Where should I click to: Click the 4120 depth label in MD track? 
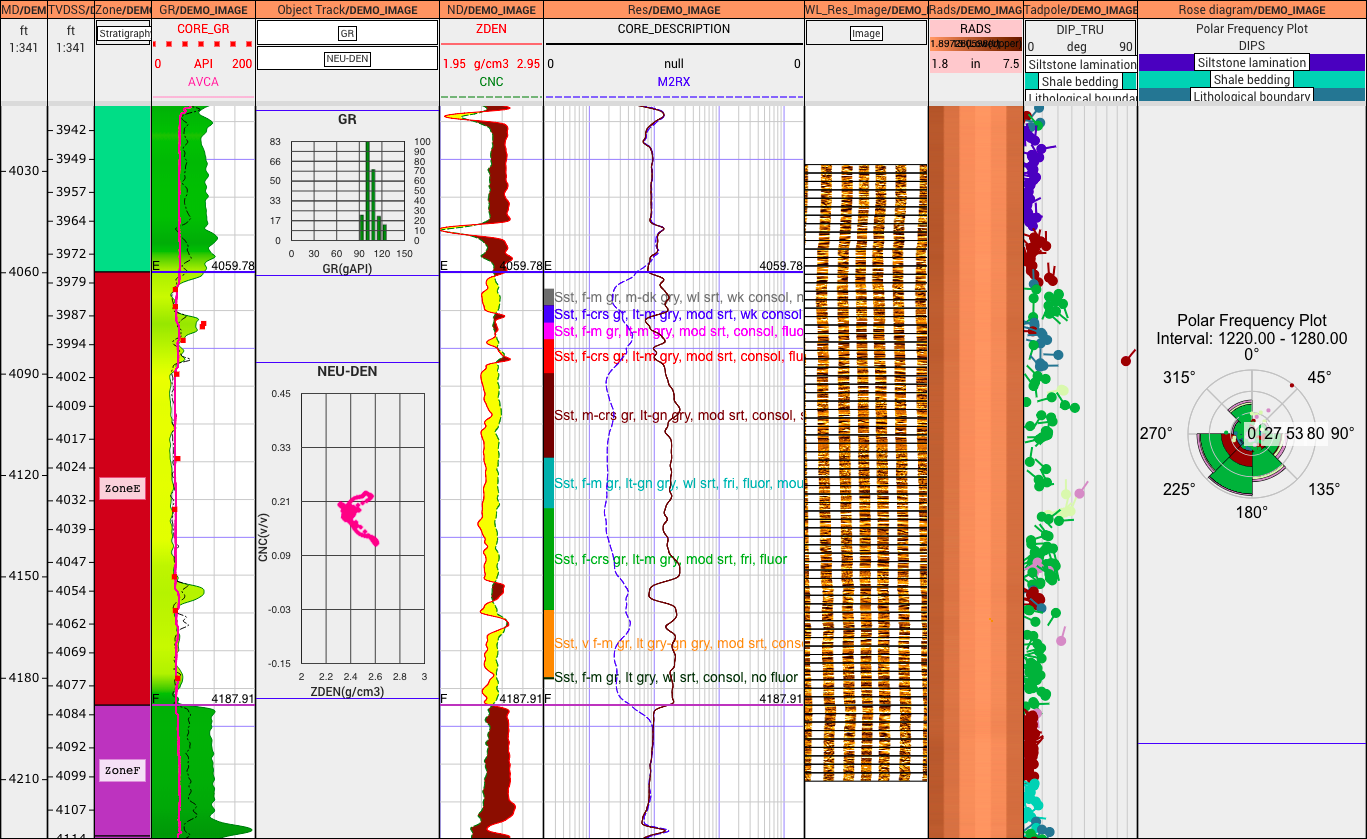24,474
